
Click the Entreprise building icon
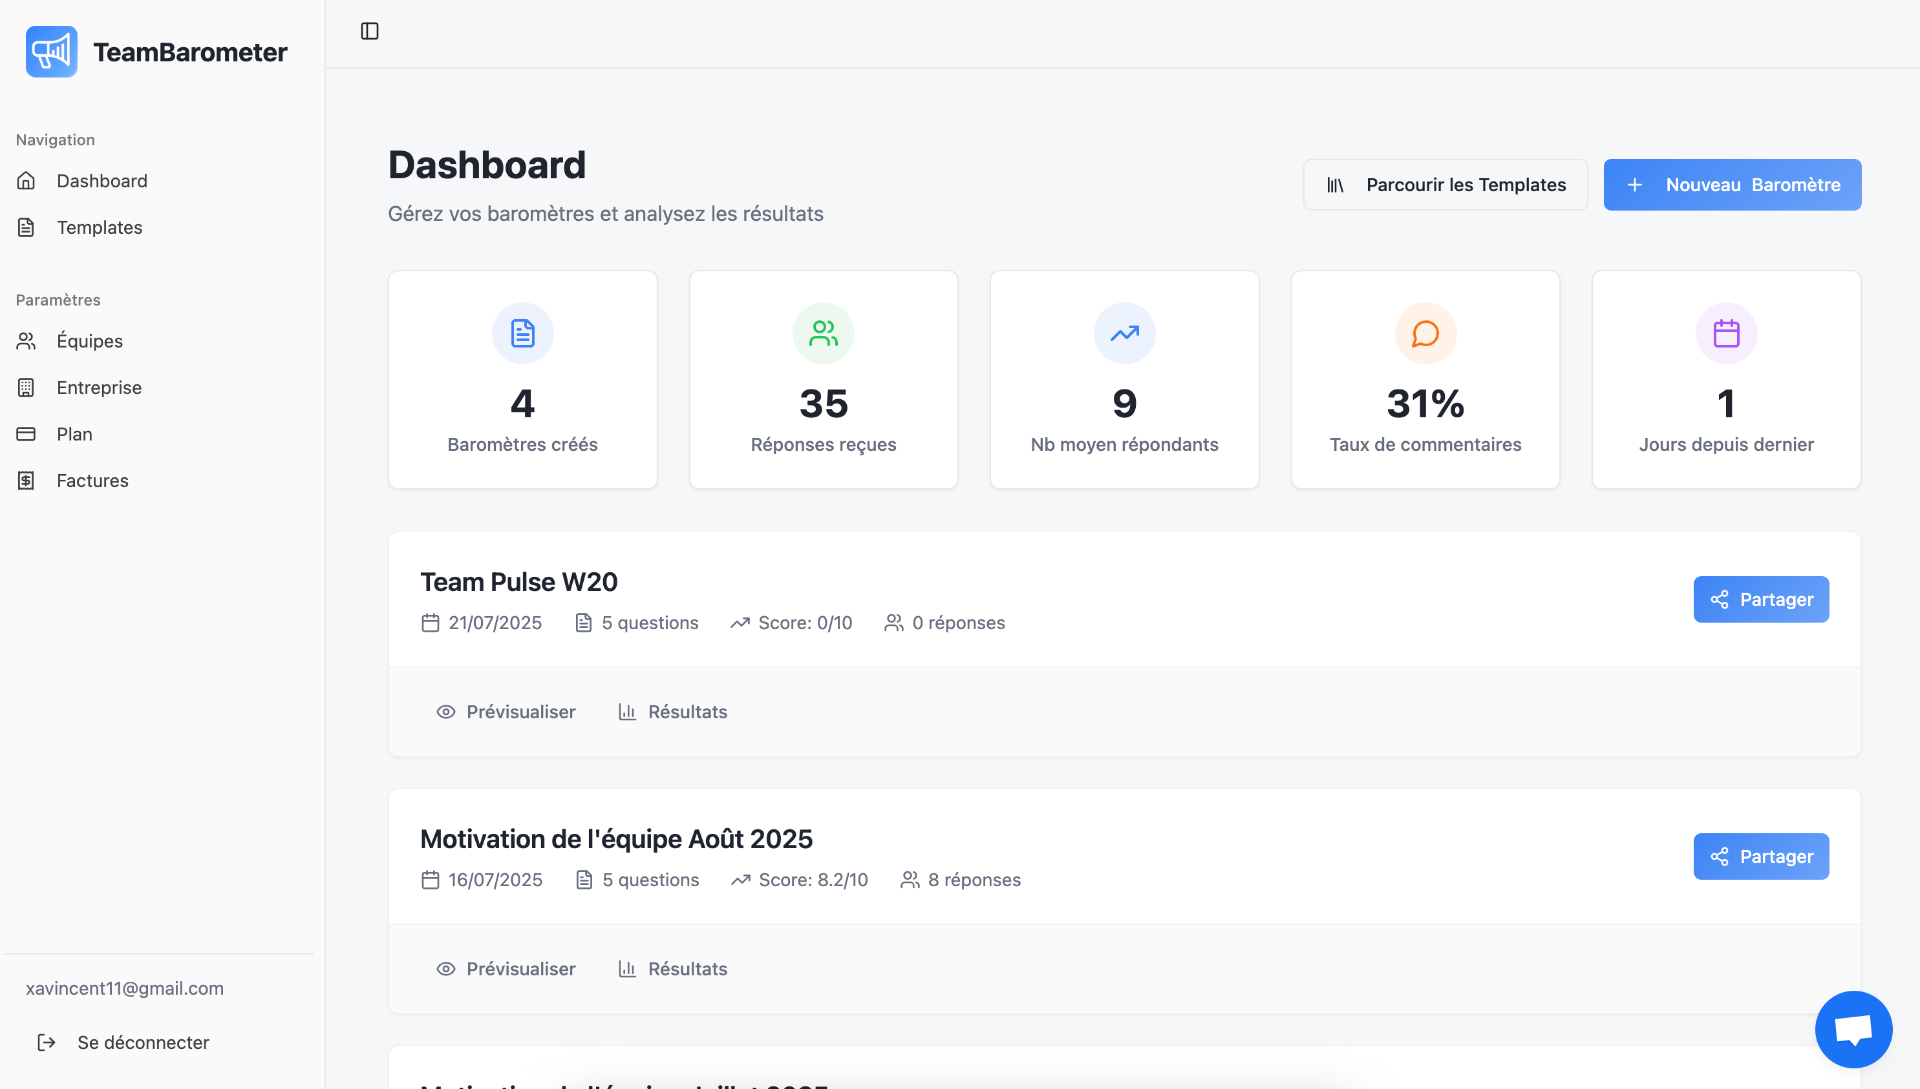(x=26, y=388)
